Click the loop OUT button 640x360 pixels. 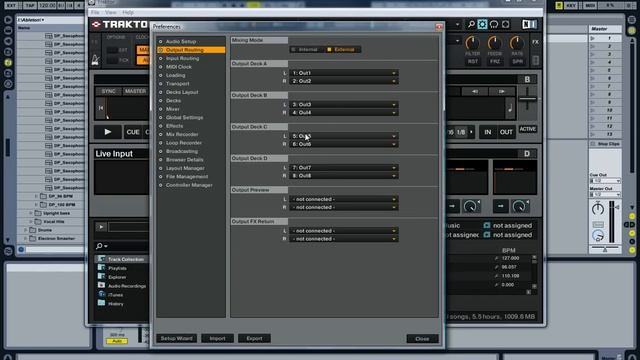coord(506,132)
